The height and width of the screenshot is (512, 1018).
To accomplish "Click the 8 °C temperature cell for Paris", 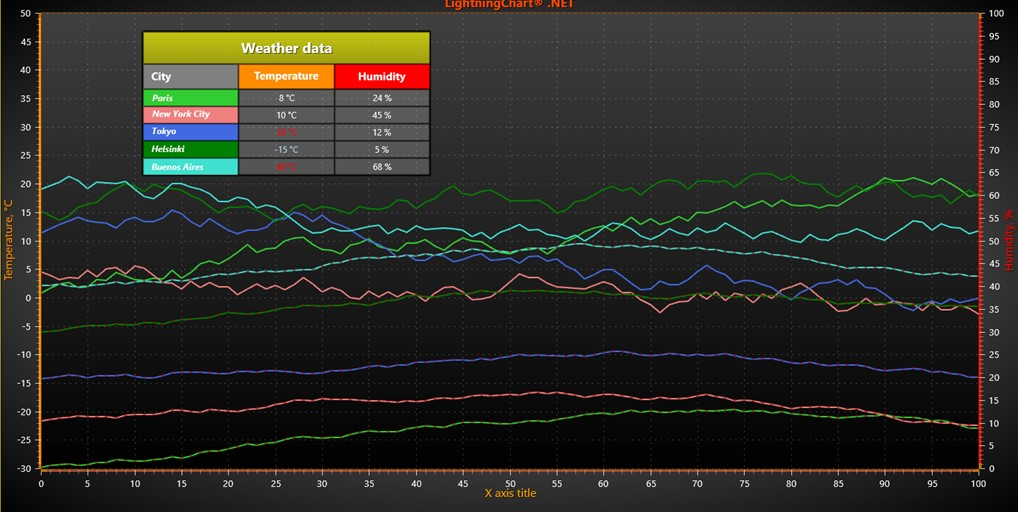I will pos(286,98).
